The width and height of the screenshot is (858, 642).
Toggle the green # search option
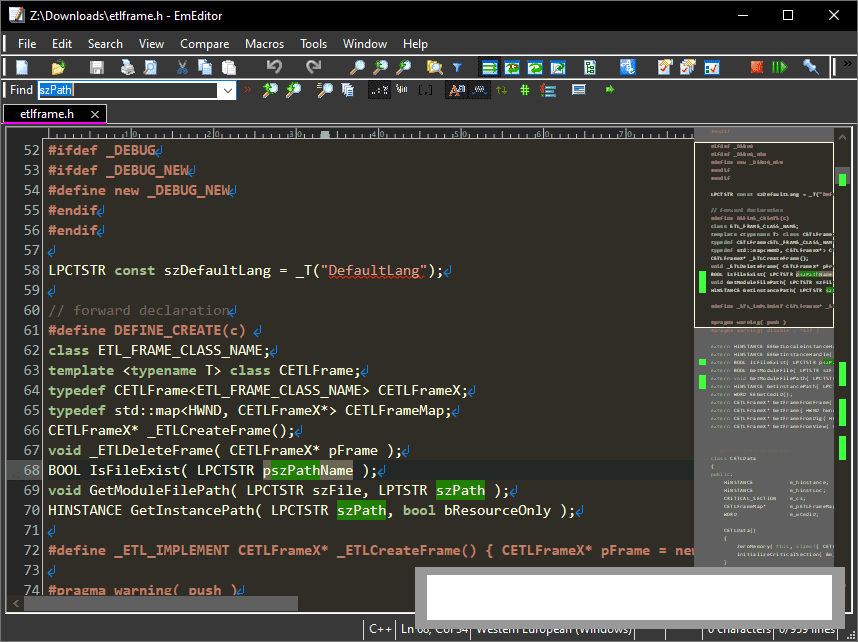(524, 90)
